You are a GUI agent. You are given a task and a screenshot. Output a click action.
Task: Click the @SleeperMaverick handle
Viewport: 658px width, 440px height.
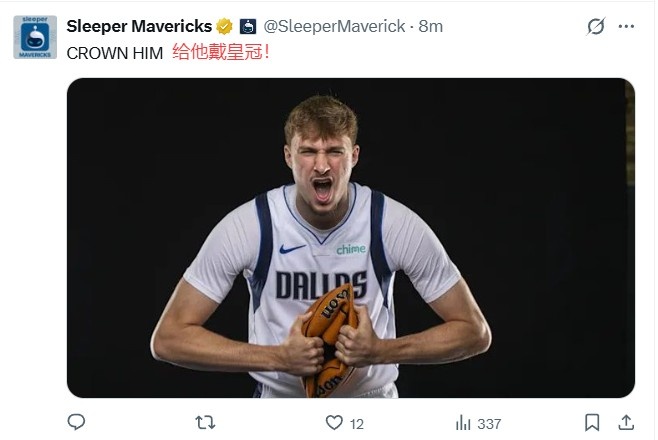[335, 26]
